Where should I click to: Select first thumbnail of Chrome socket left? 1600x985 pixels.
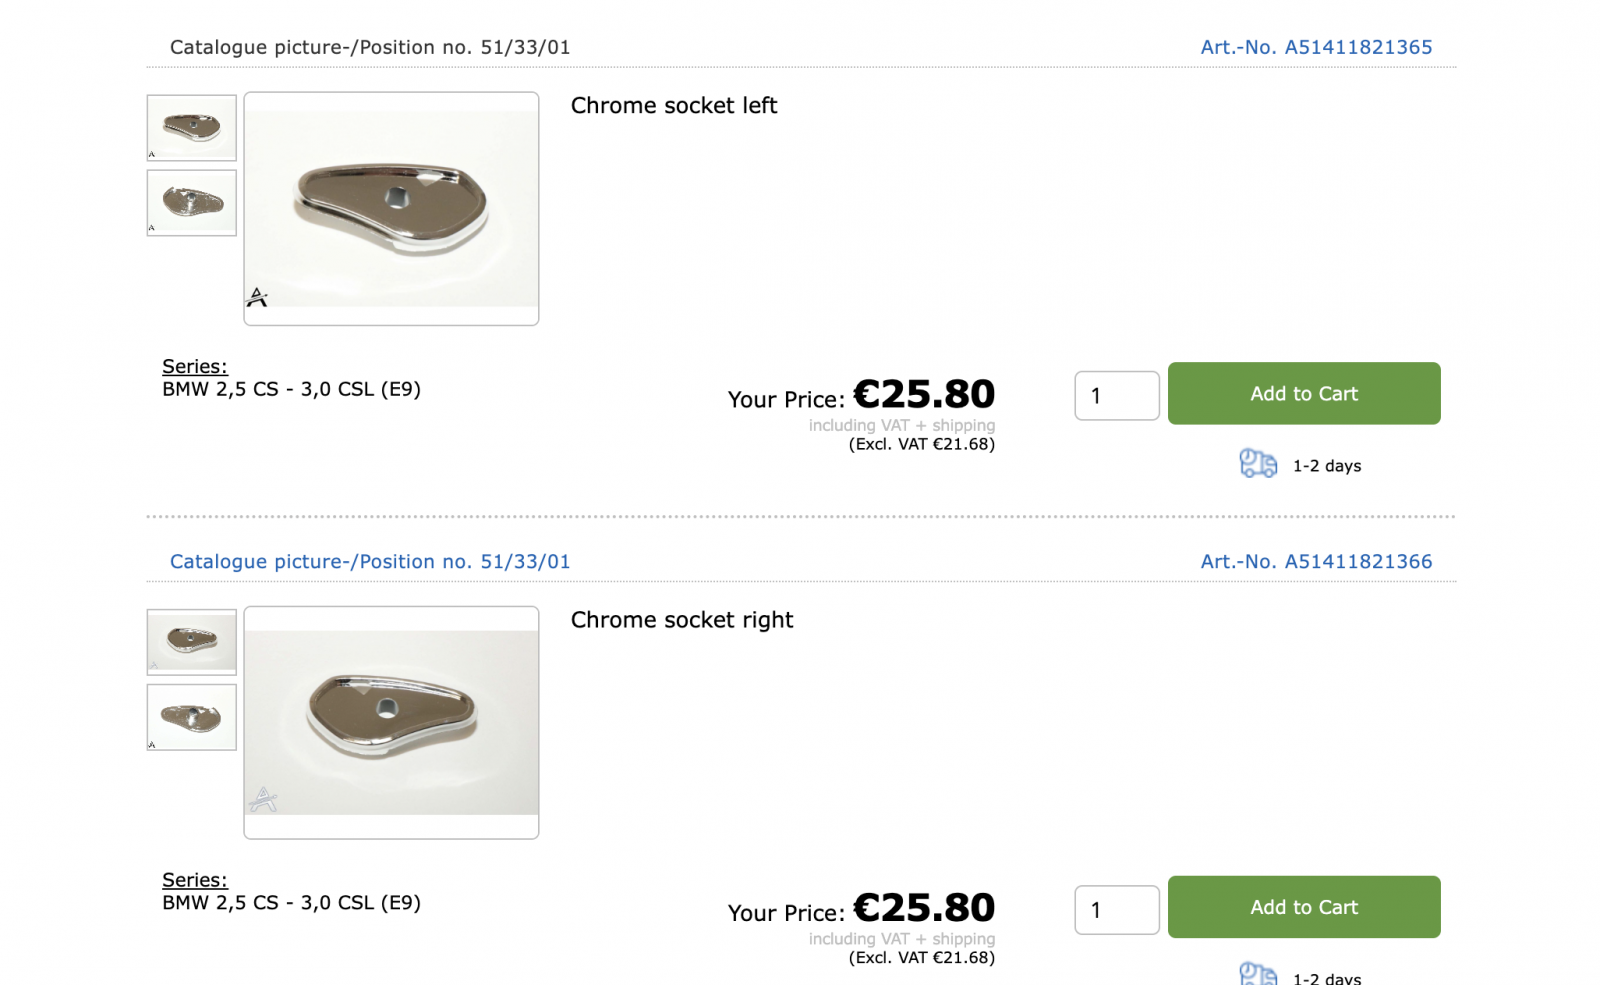pos(192,128)
